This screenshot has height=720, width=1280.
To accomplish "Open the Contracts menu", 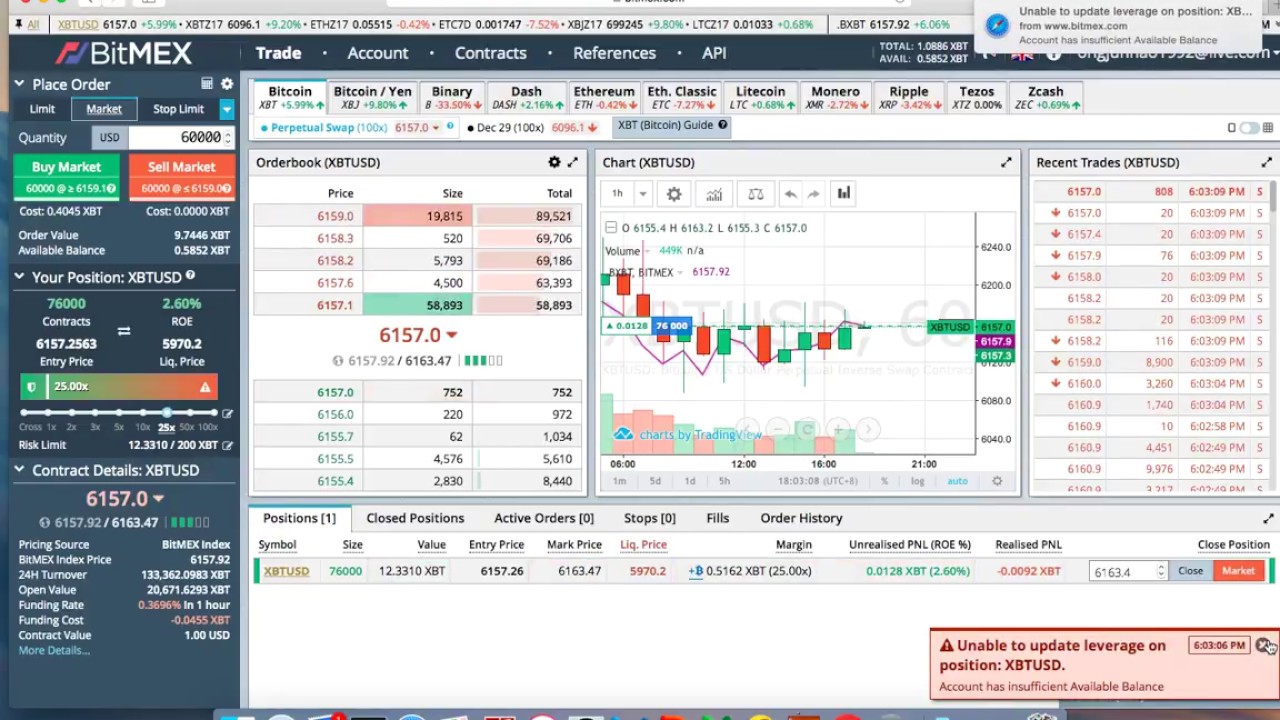I will (x=490, y=53).
